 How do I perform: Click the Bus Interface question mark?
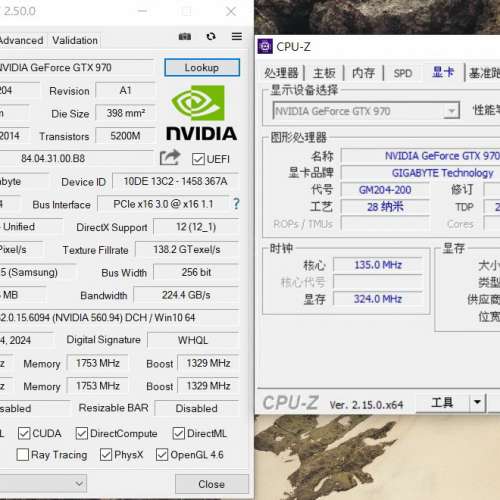point(236,204)
